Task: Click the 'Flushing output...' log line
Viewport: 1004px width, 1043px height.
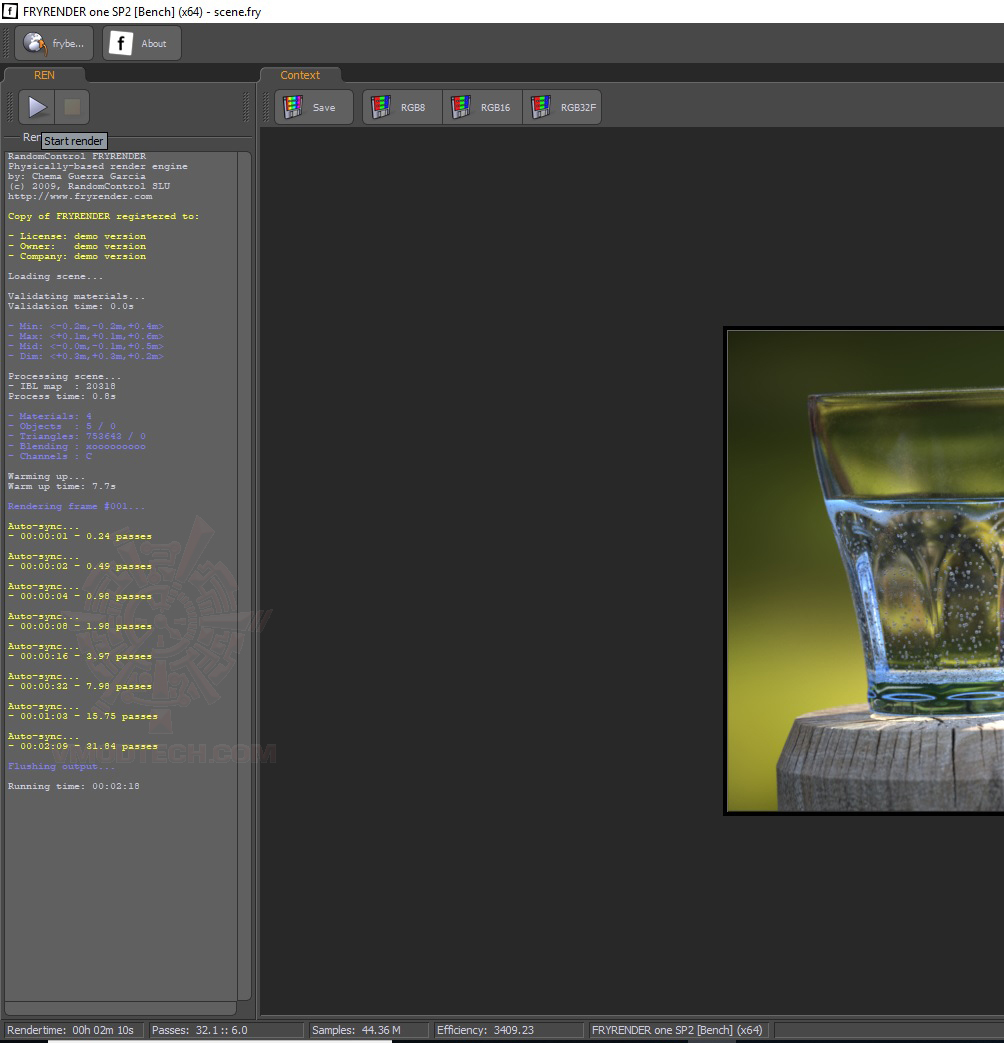Action: pyautogui.click(x=61, y=766)
